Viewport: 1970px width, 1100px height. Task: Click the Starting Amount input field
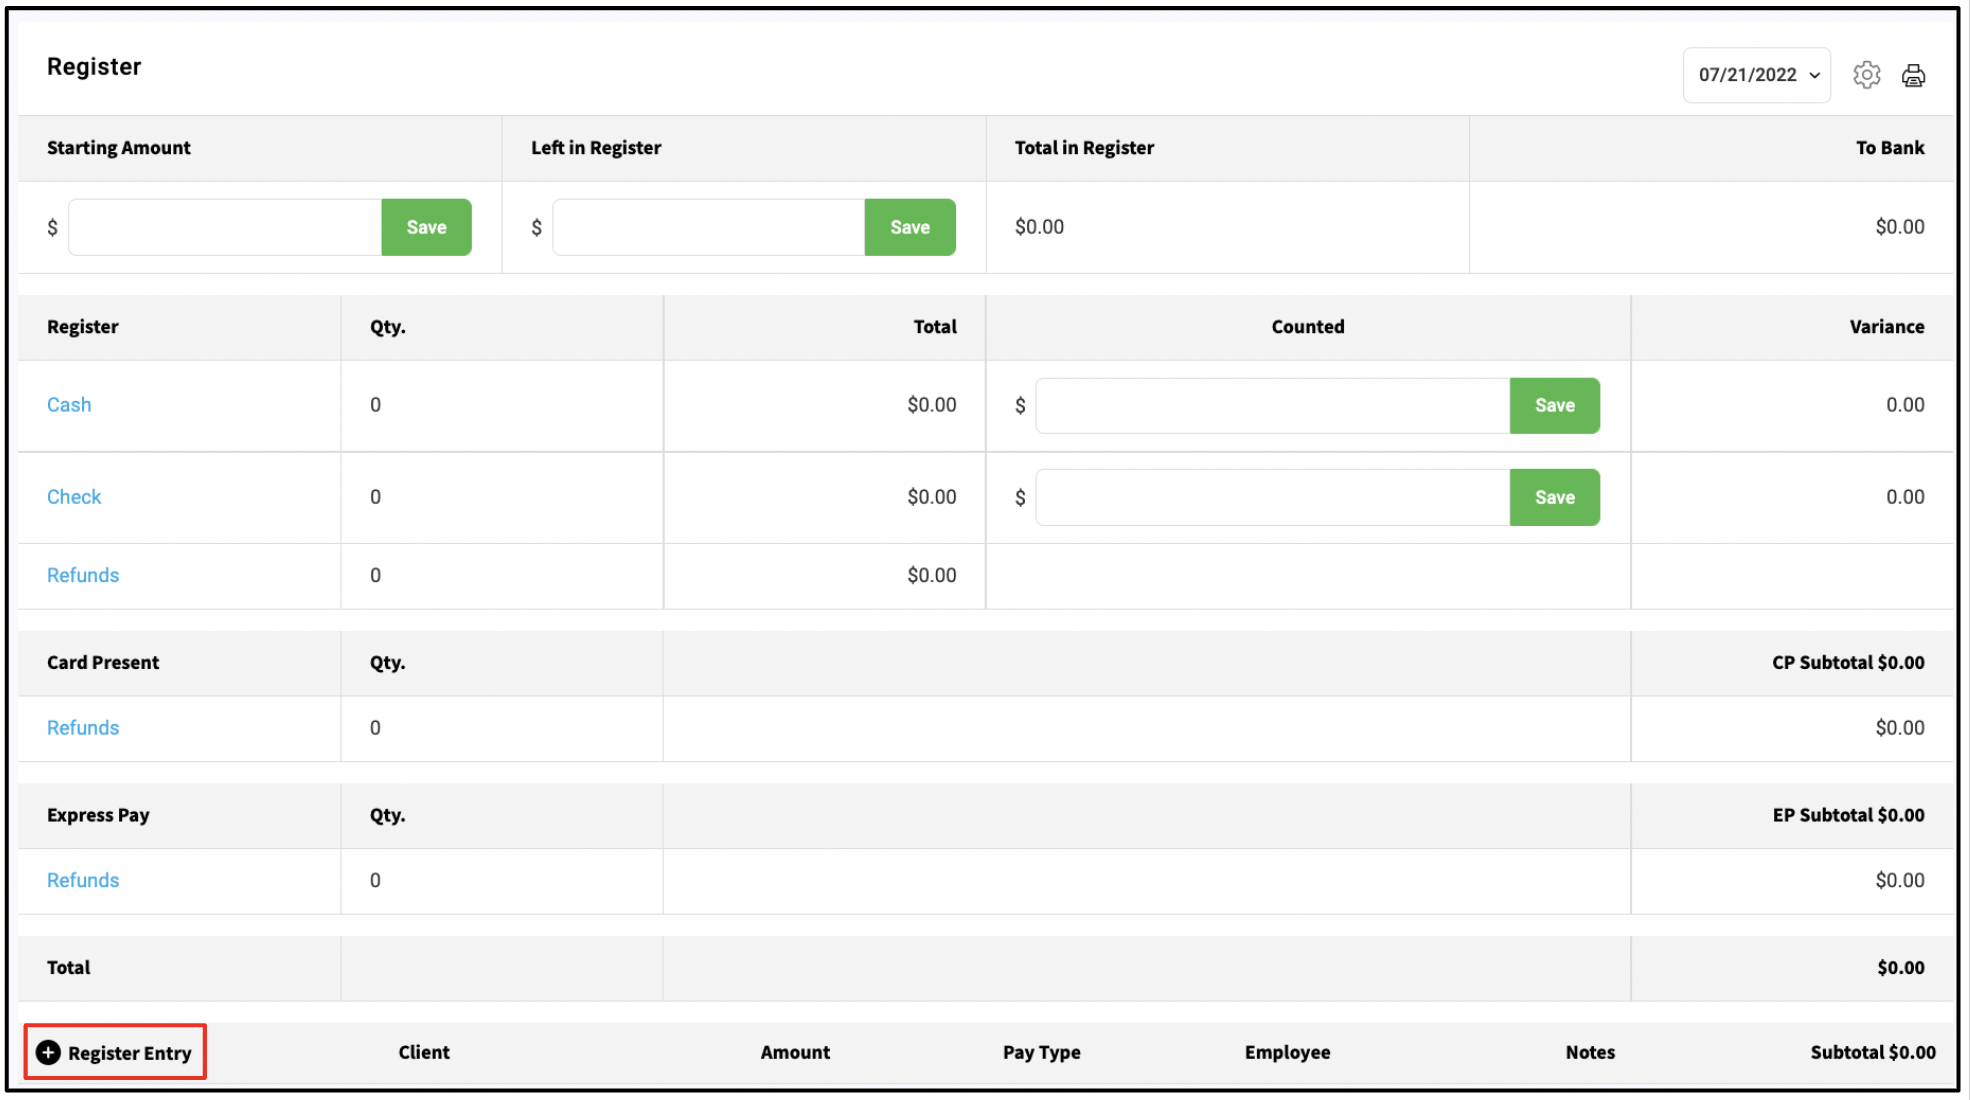pyautogui.click(x=225, y=227)
